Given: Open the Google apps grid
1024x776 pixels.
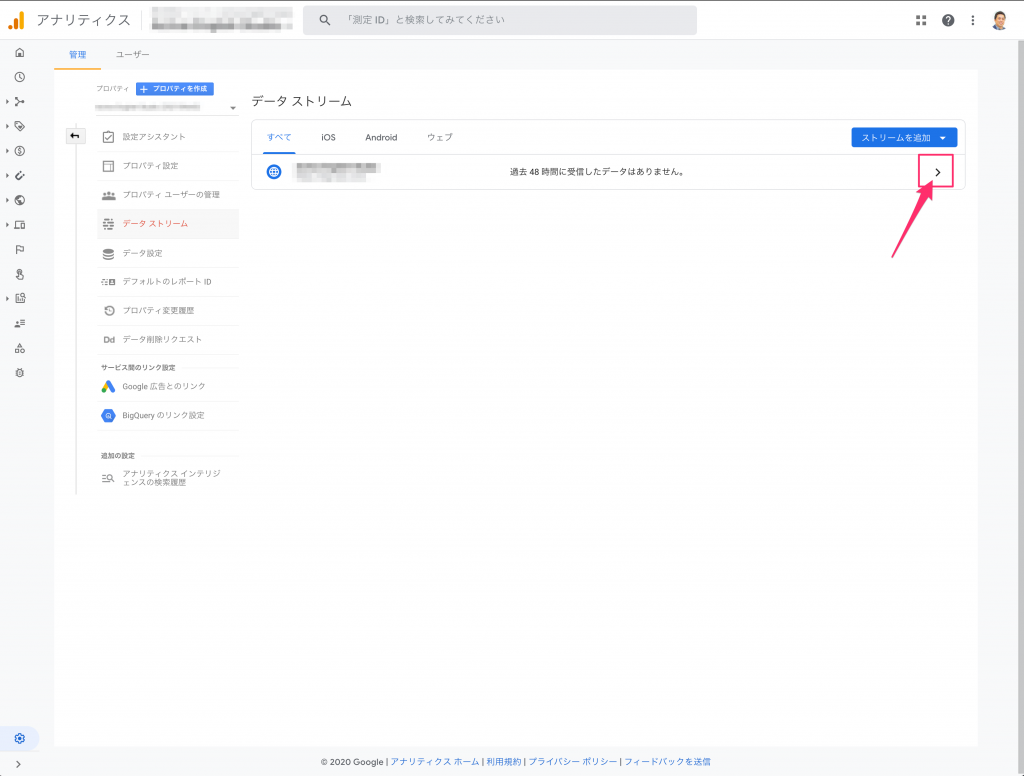Looking at the screenshot, I should (x=921, y=20).
